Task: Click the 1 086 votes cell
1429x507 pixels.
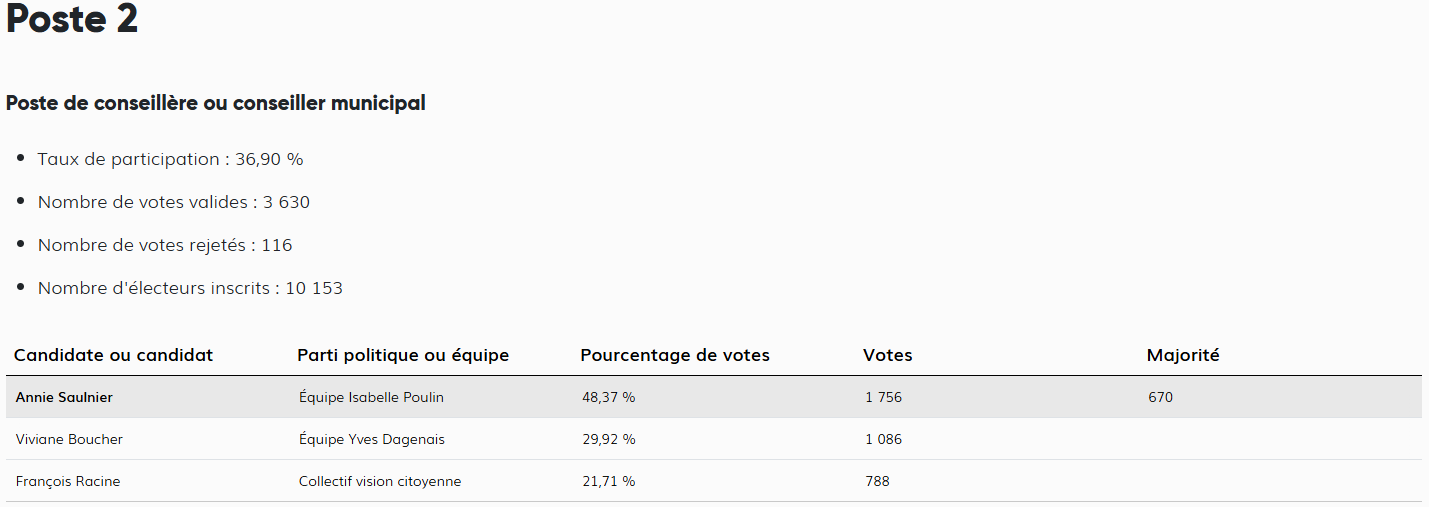Action: click(882, 439)
